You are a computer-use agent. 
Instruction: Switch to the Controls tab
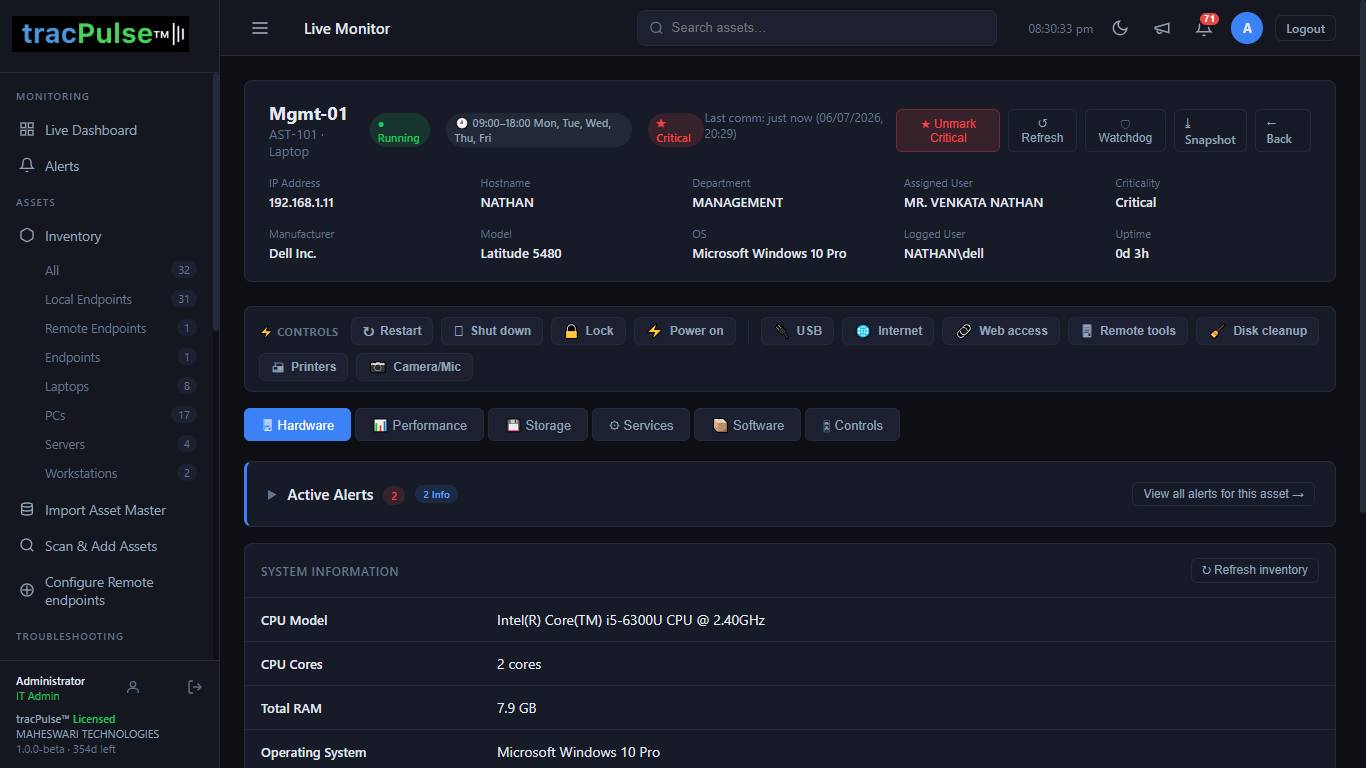pos(852,425)
